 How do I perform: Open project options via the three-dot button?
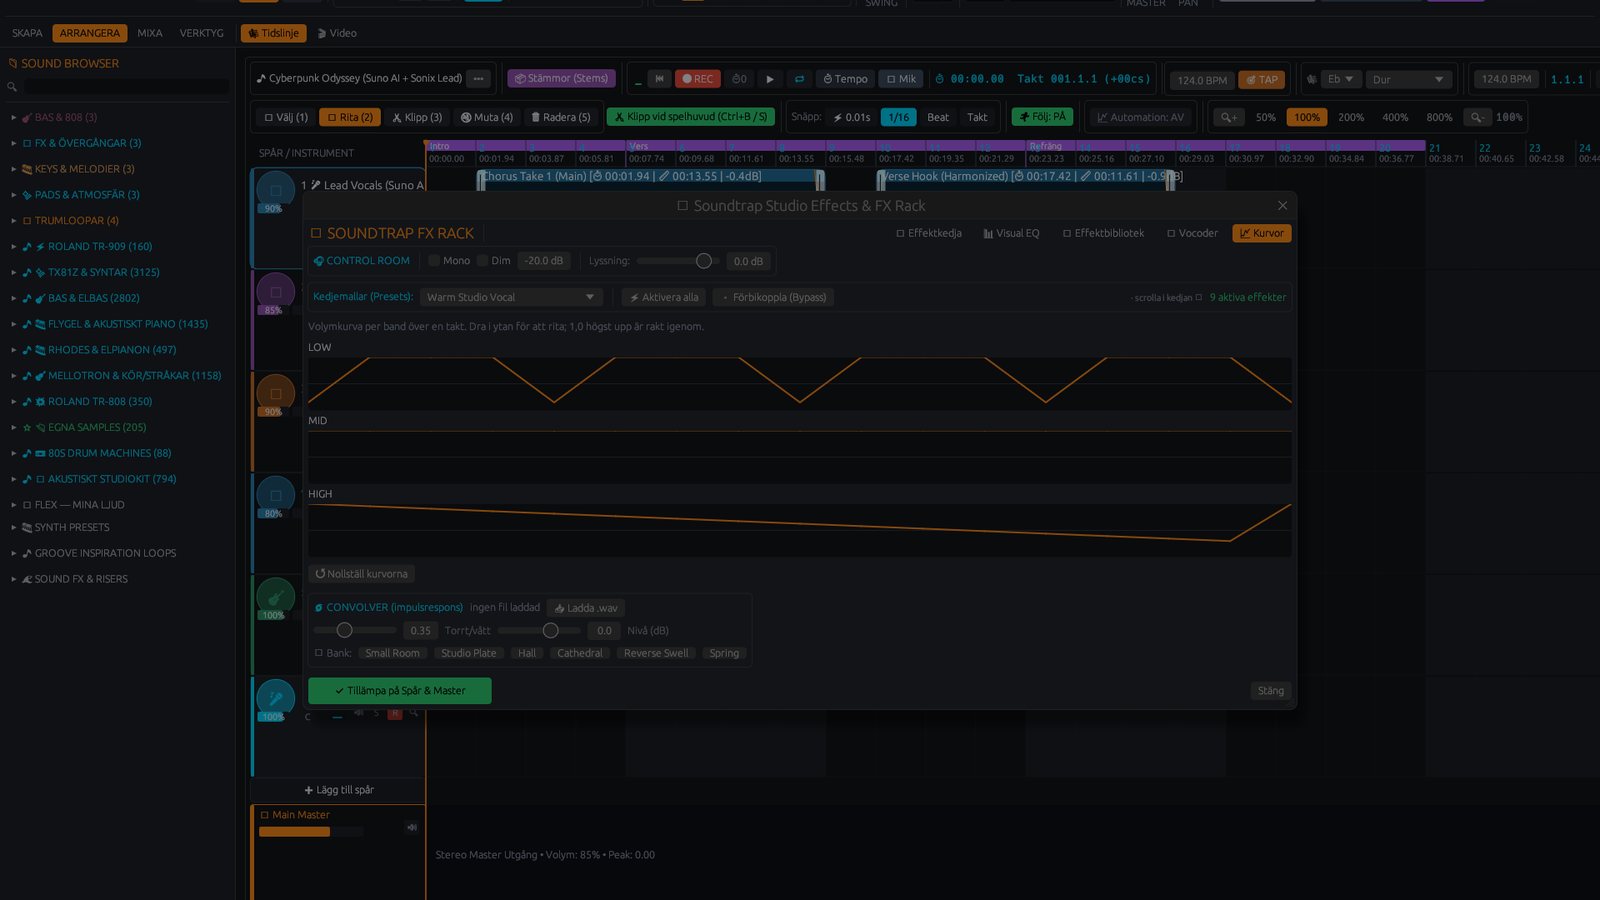click(479, 78)
